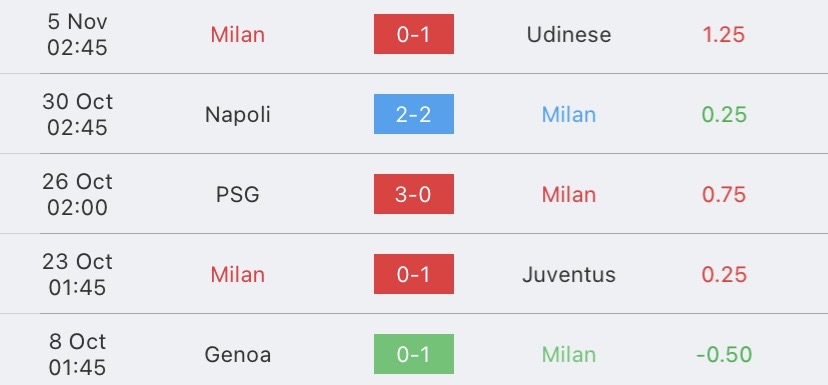Open the Genoa 0-1 Milan green score box
This screenshot has width=828, height=385.
coord(413,354)
